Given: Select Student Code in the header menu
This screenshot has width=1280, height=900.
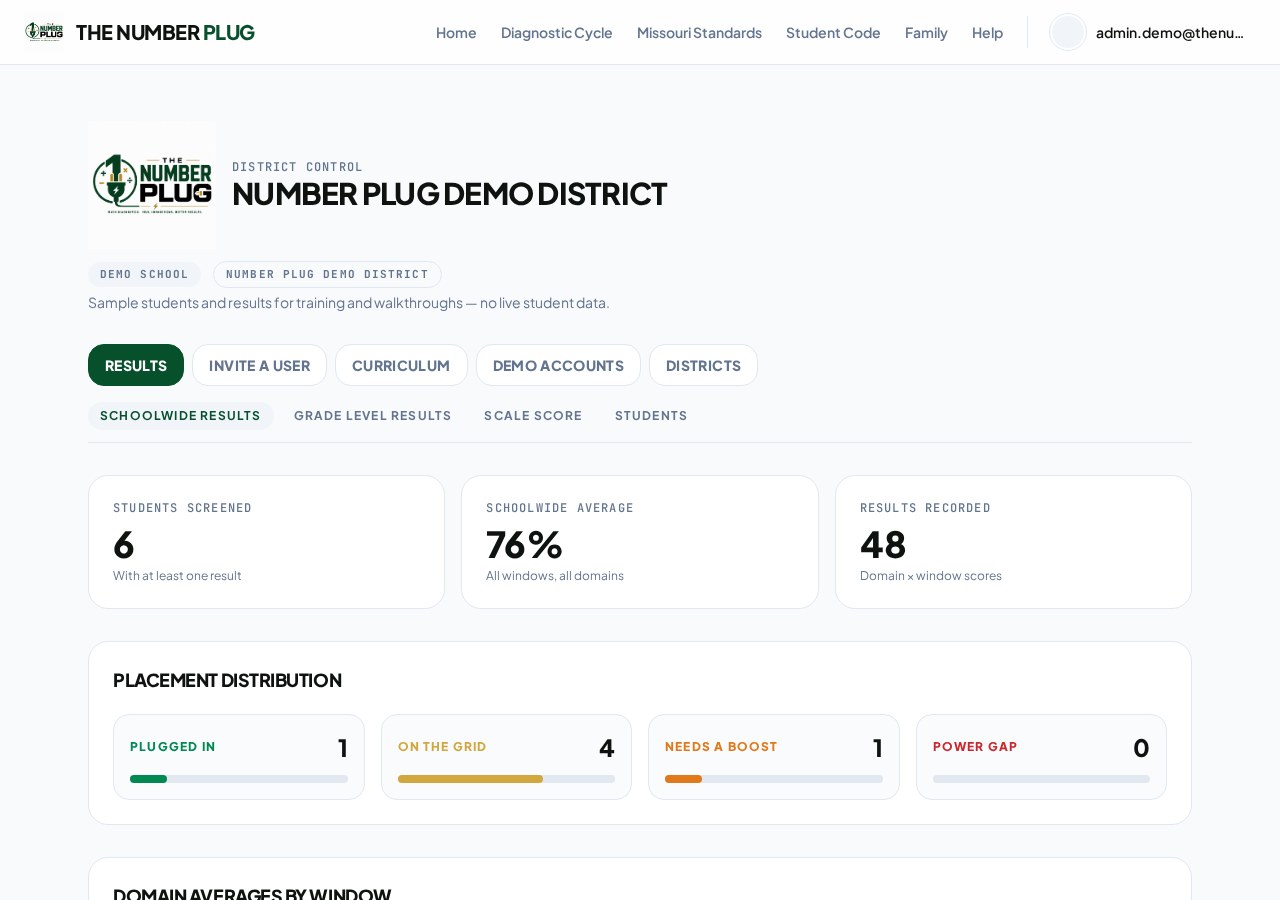Looking at the screenshot, I should [x=833, y=32].
